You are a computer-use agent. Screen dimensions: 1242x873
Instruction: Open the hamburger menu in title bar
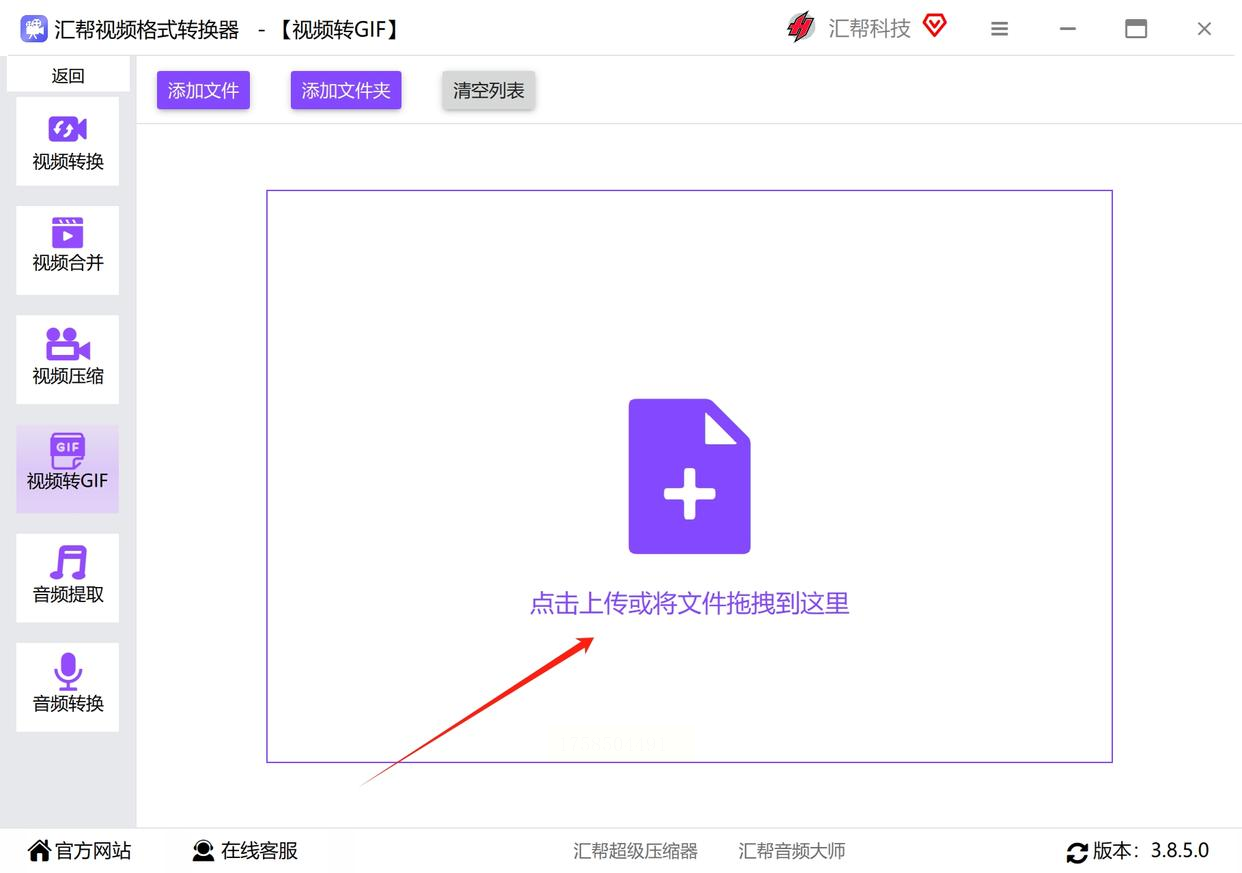999,29
